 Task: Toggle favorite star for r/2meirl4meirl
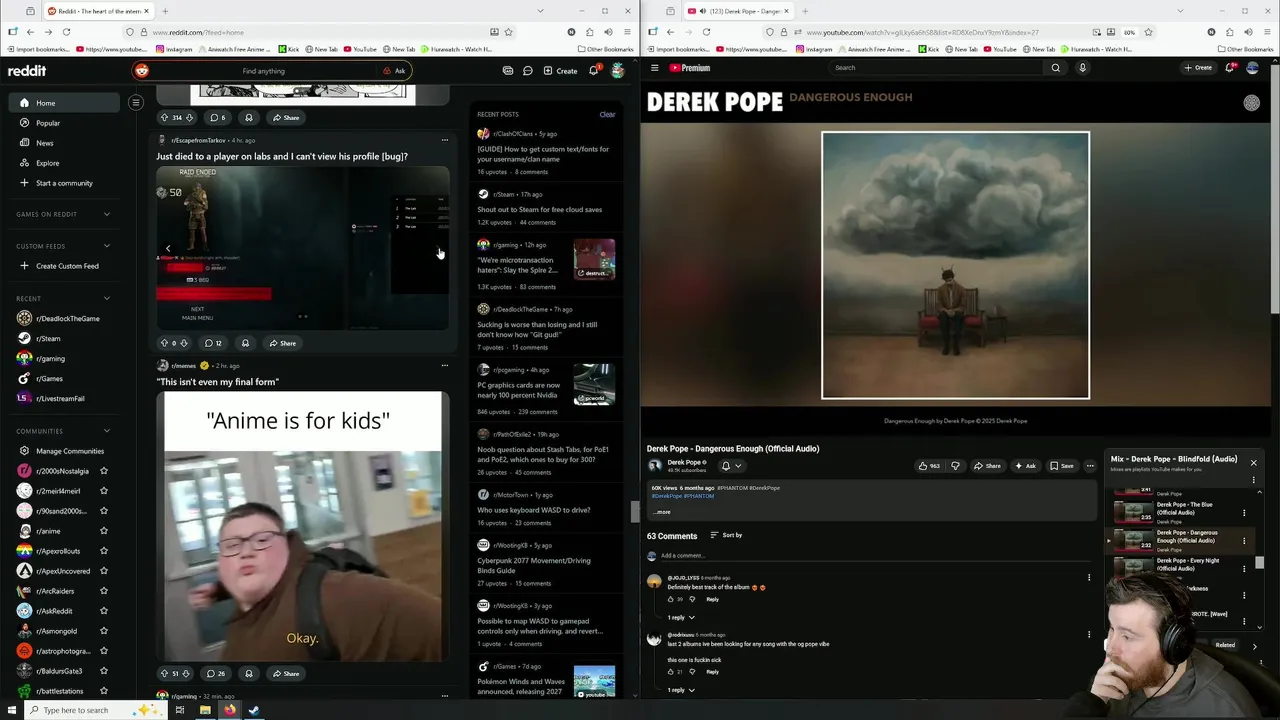click(104, 491)
